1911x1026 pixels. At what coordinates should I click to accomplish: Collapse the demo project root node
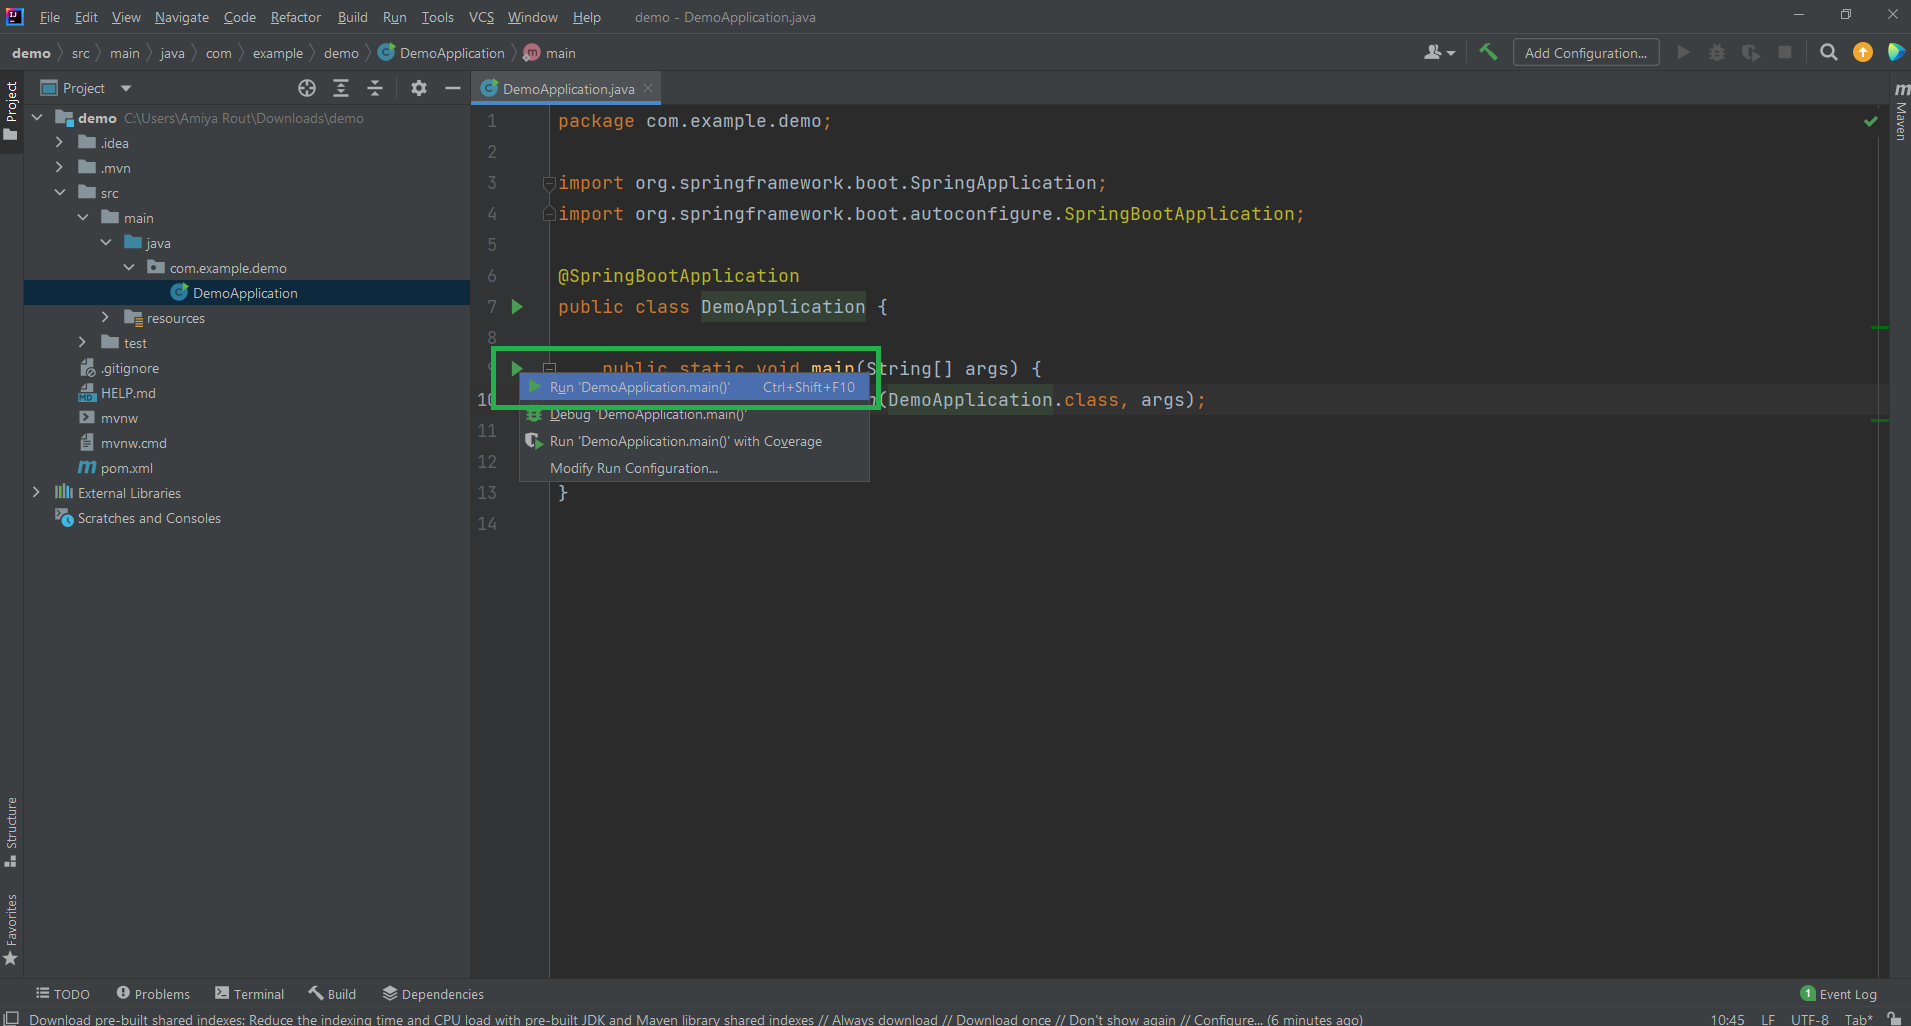(x=37, y=118)
